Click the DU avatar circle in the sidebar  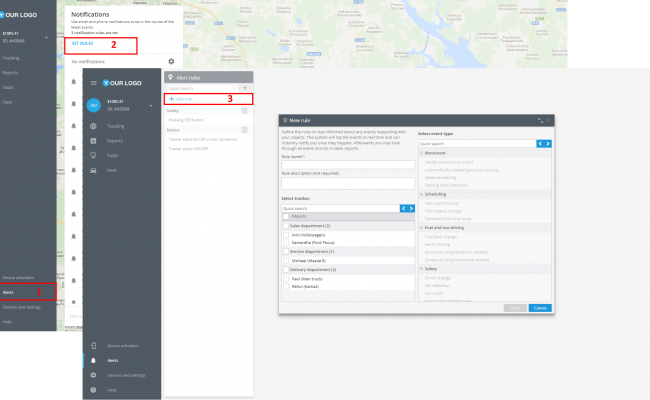coord(94,105)
